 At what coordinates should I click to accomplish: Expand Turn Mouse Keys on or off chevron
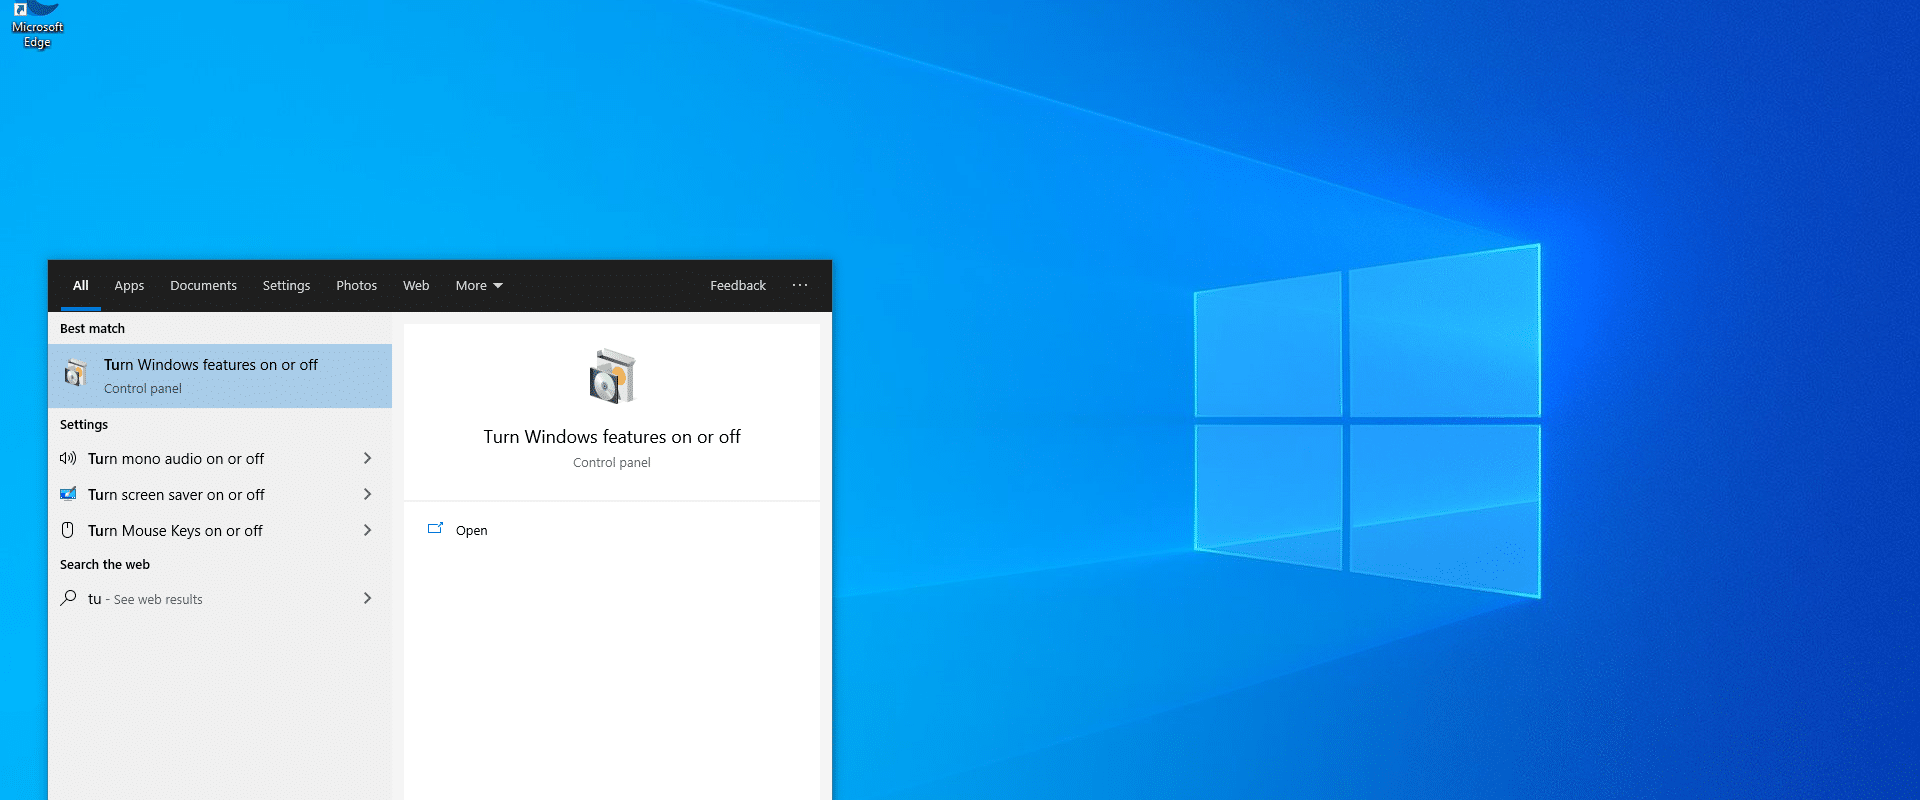(x=367, y=530)
